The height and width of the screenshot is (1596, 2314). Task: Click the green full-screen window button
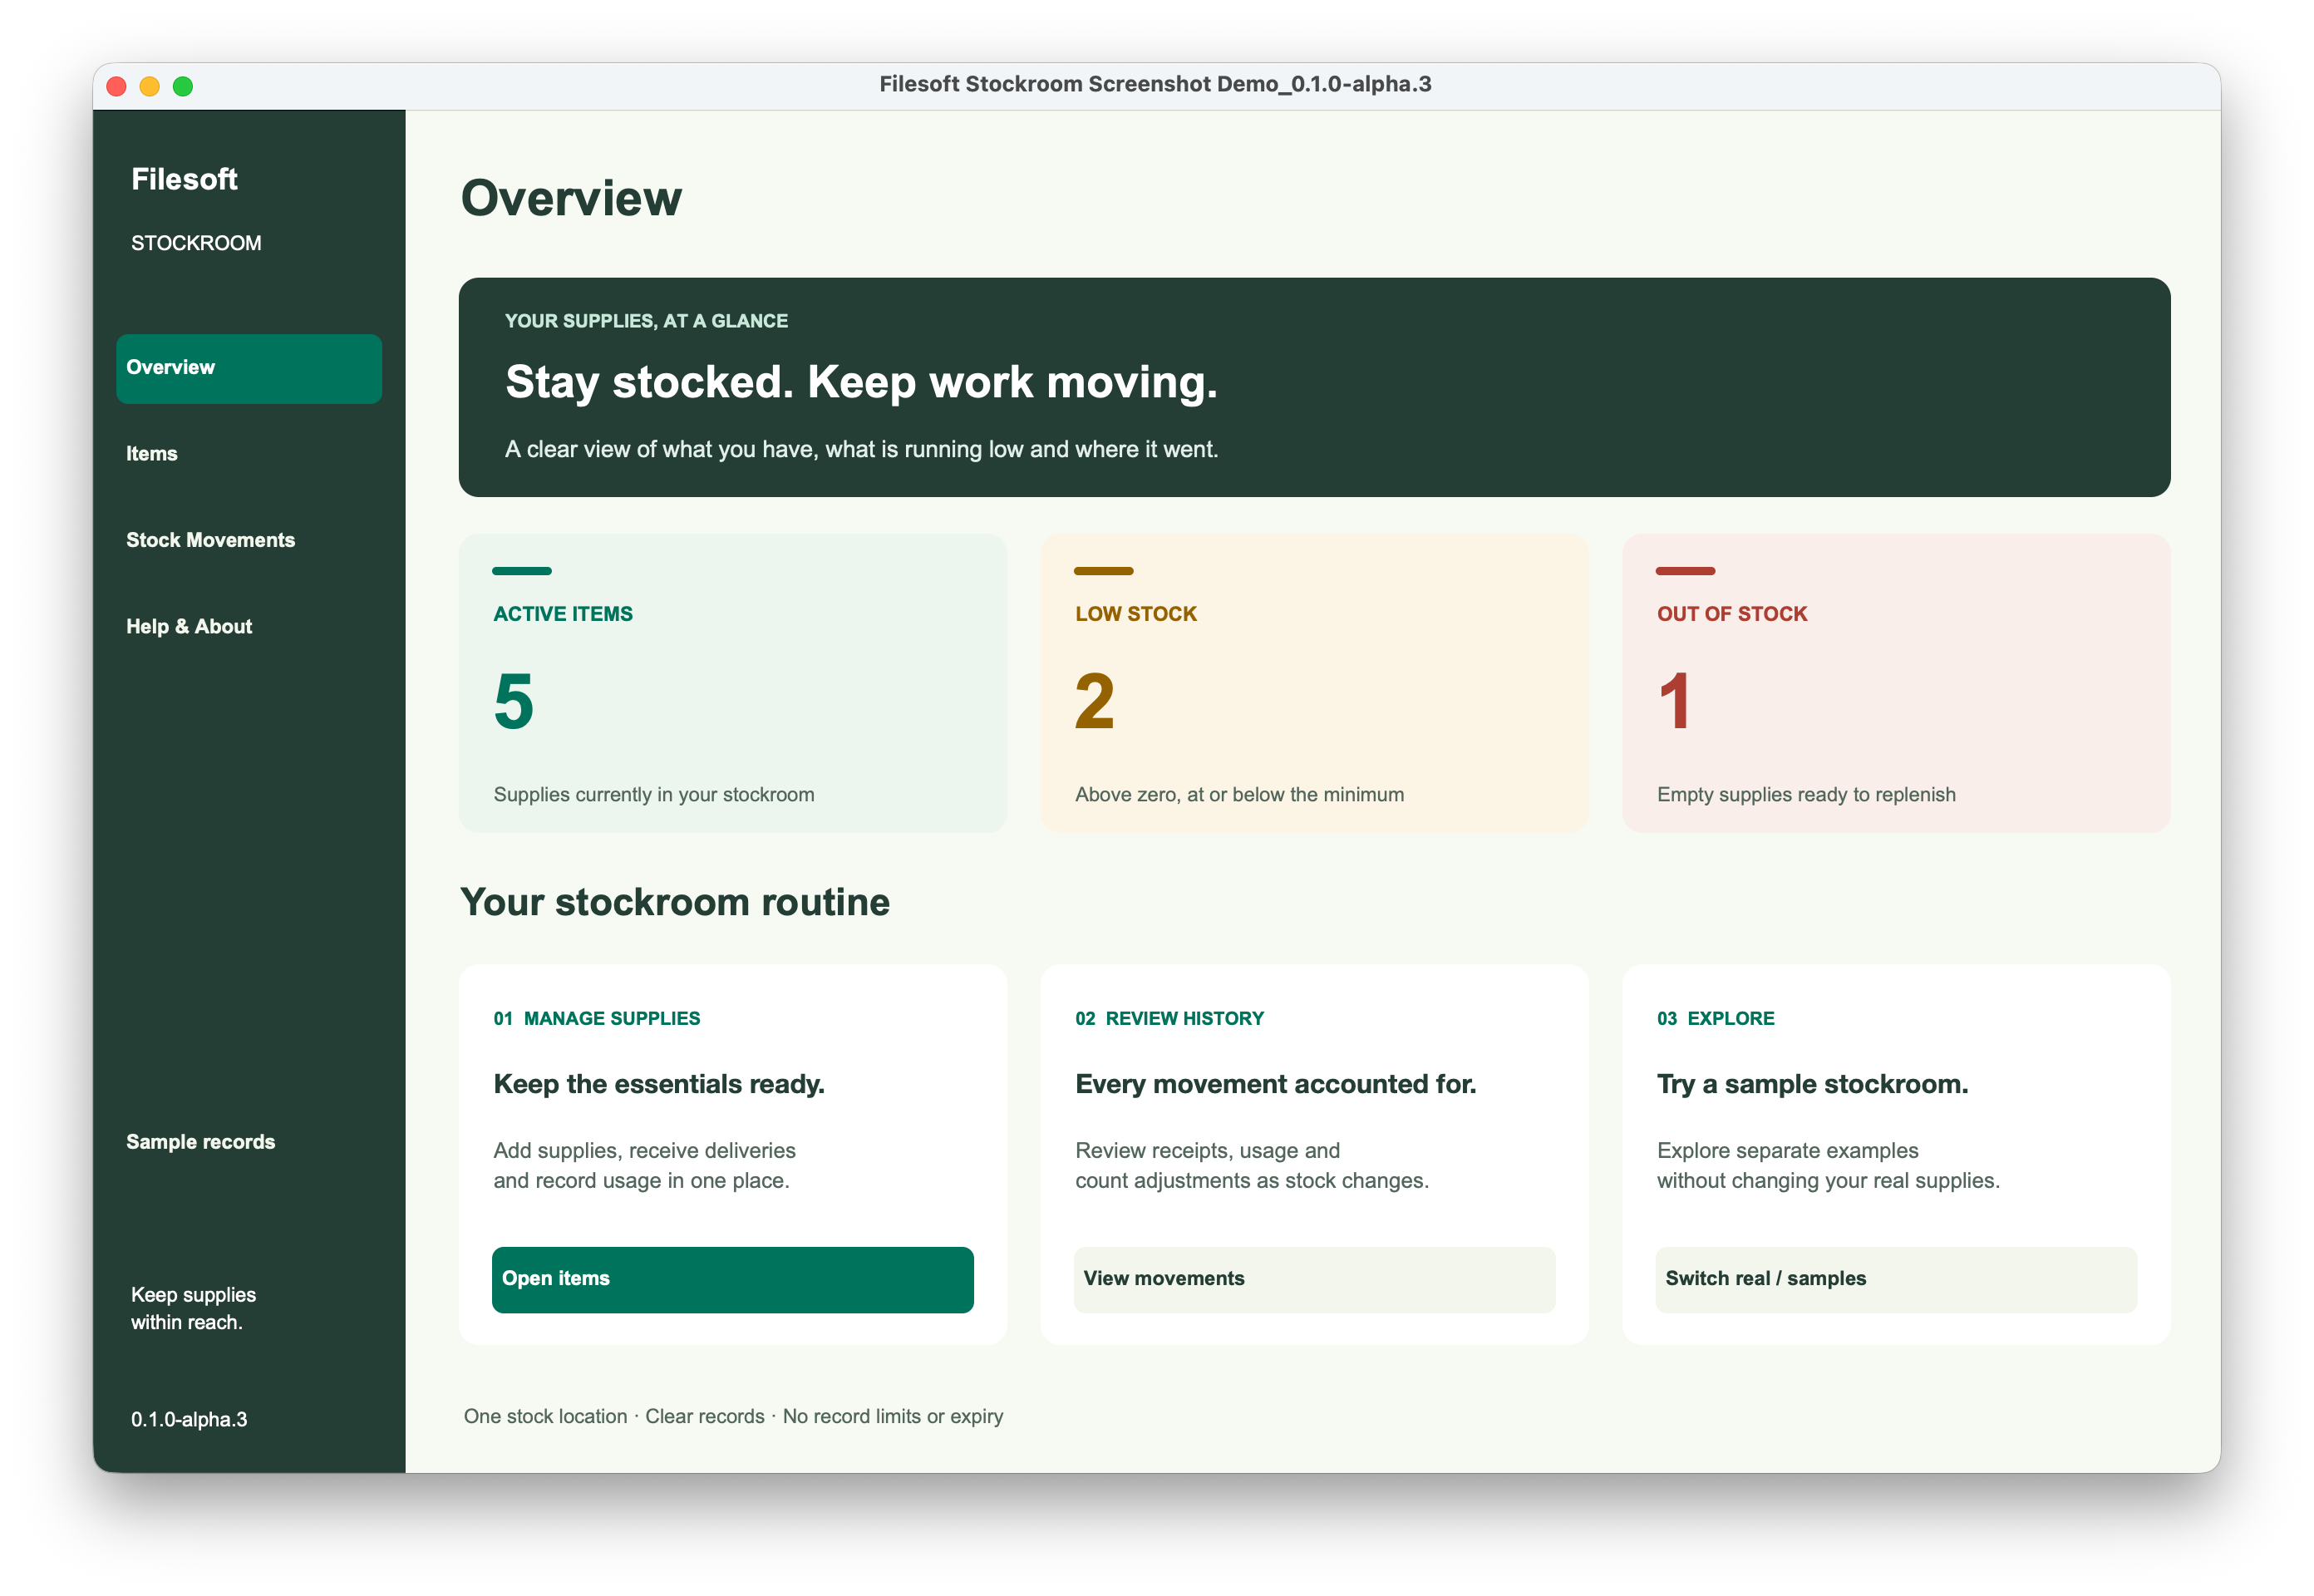coord(183,86)
